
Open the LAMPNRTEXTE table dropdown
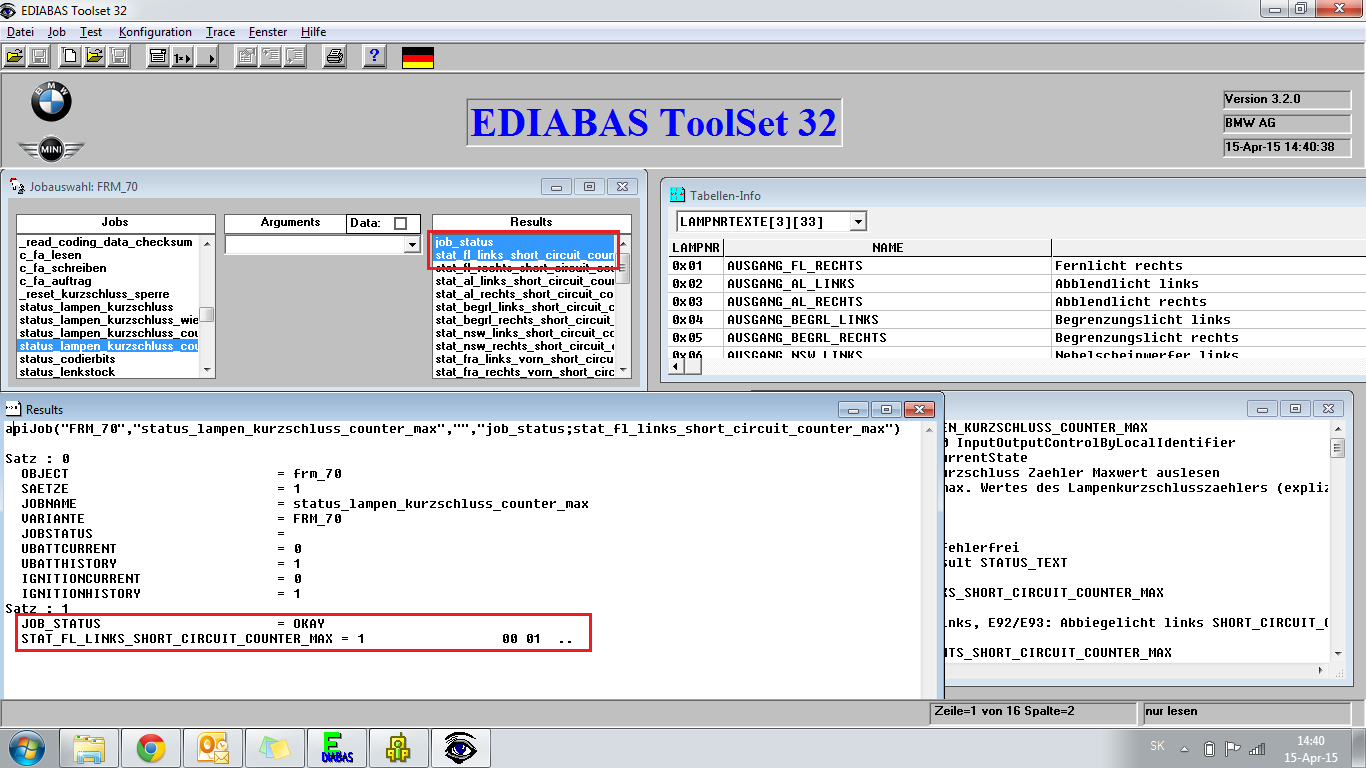[x=858, y=222]
